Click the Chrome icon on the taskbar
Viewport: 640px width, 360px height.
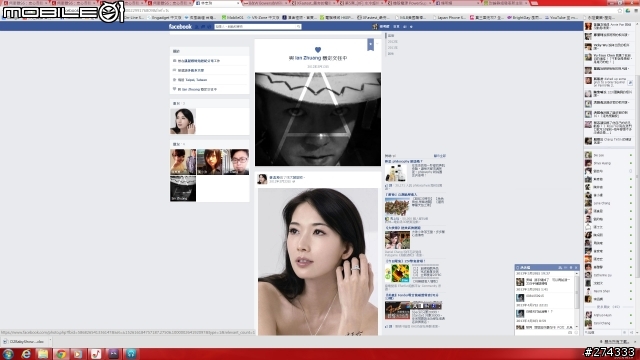pyautogui.click(x=60, y=353)
